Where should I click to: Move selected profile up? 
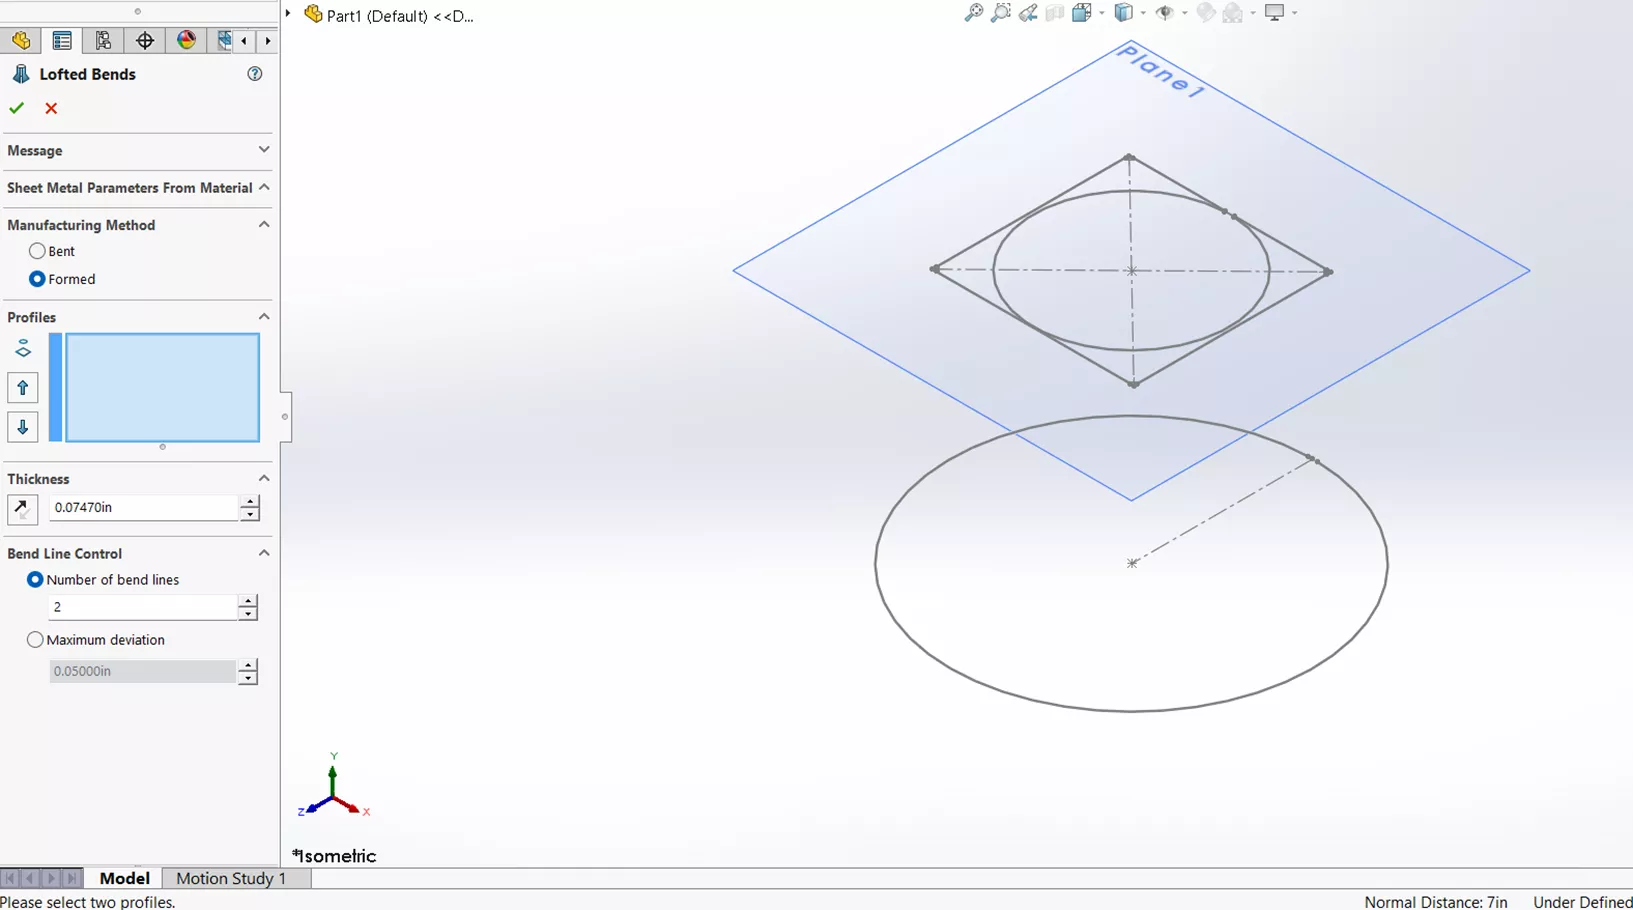click(23, 388)
